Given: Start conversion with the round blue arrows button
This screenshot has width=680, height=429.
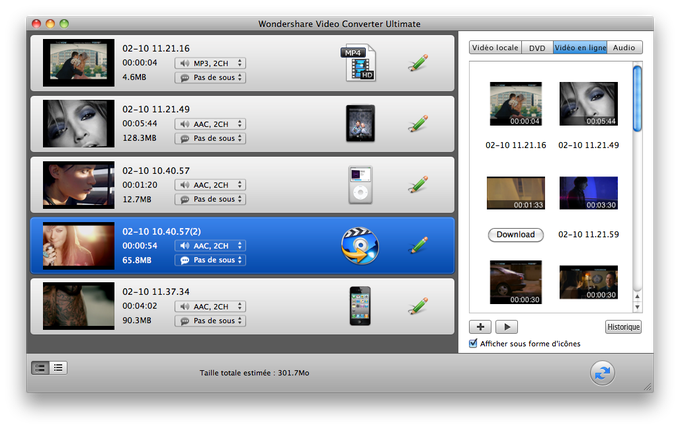Looking at the screenshot, I should (x=602, y=373).
